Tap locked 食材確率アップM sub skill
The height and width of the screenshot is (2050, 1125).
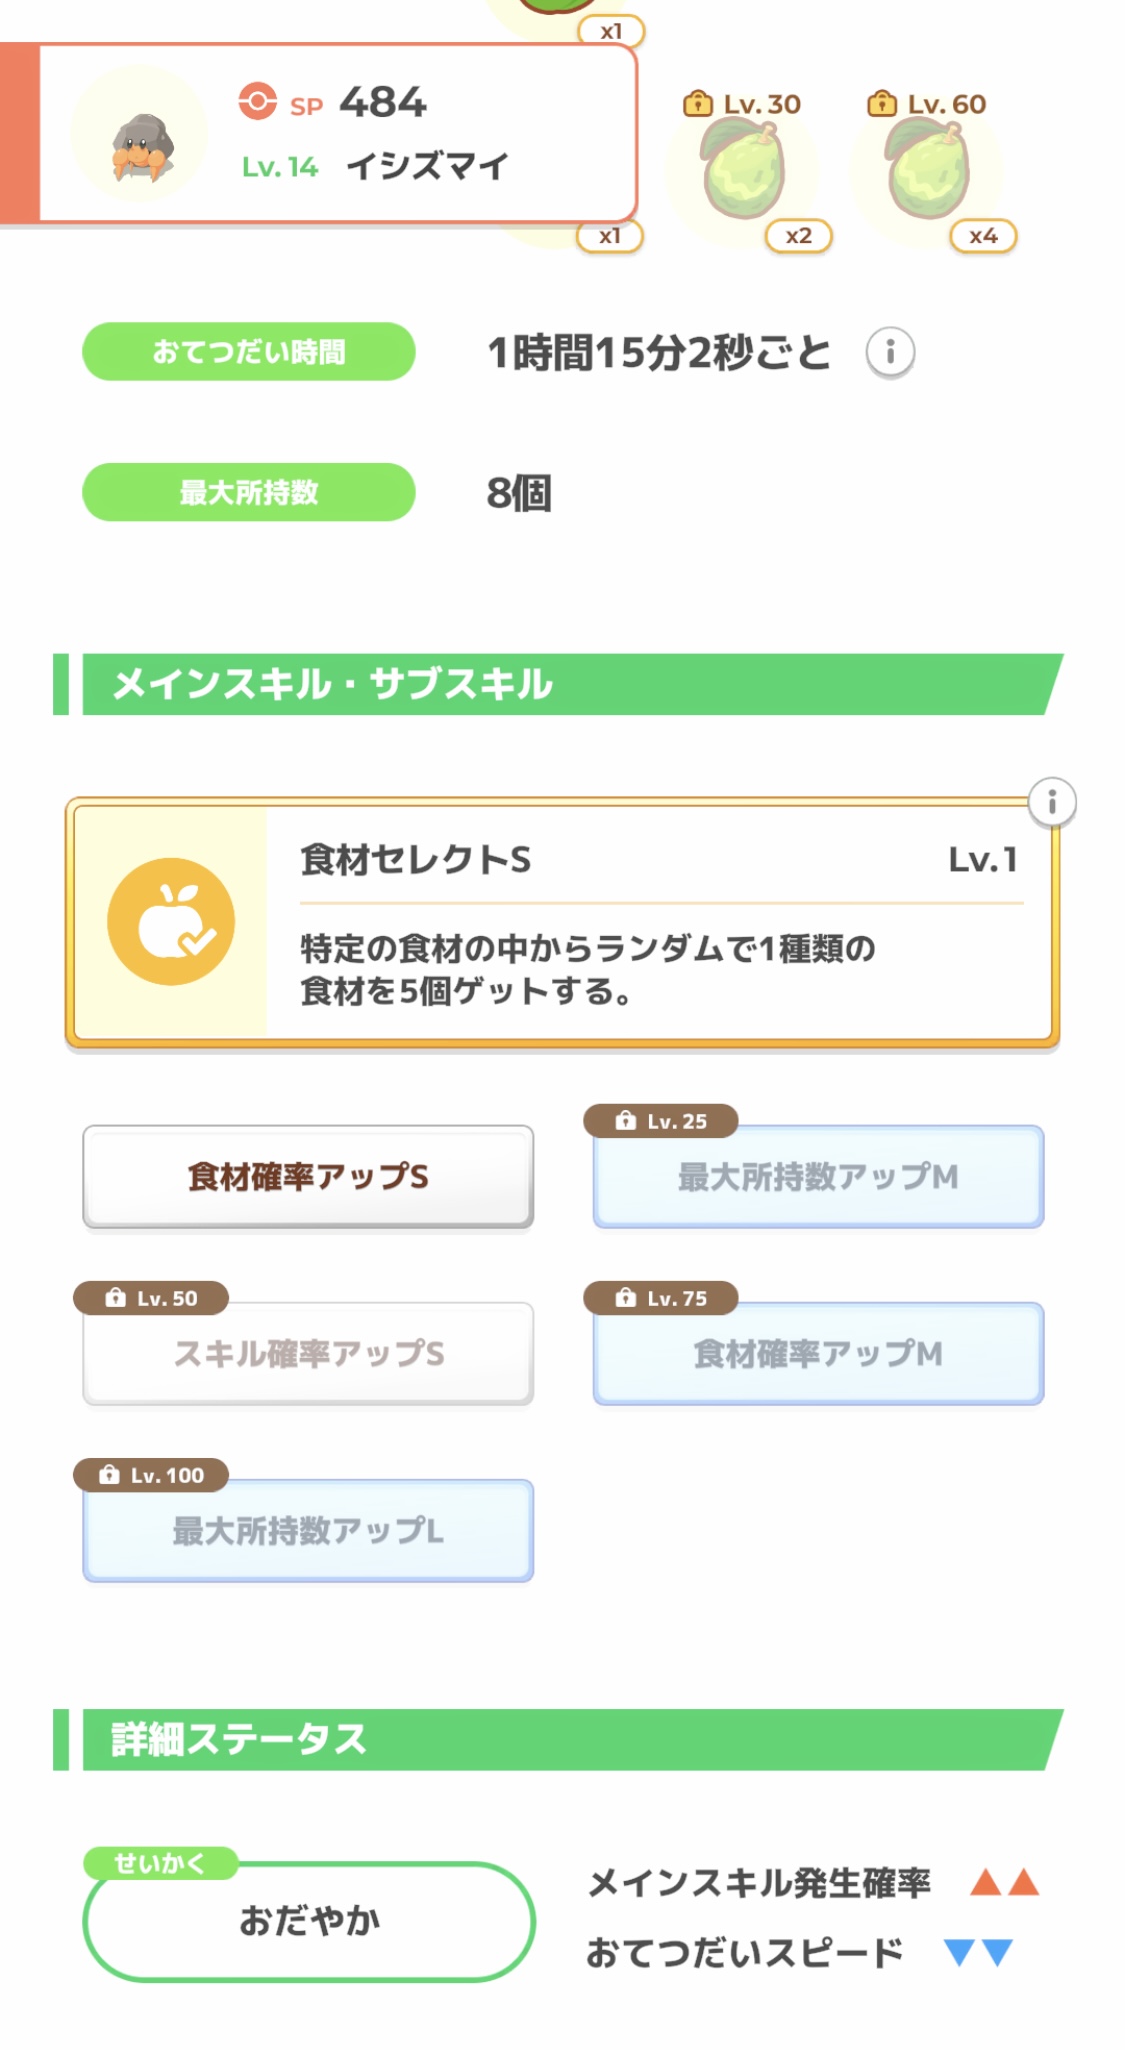pos(818,1354)
